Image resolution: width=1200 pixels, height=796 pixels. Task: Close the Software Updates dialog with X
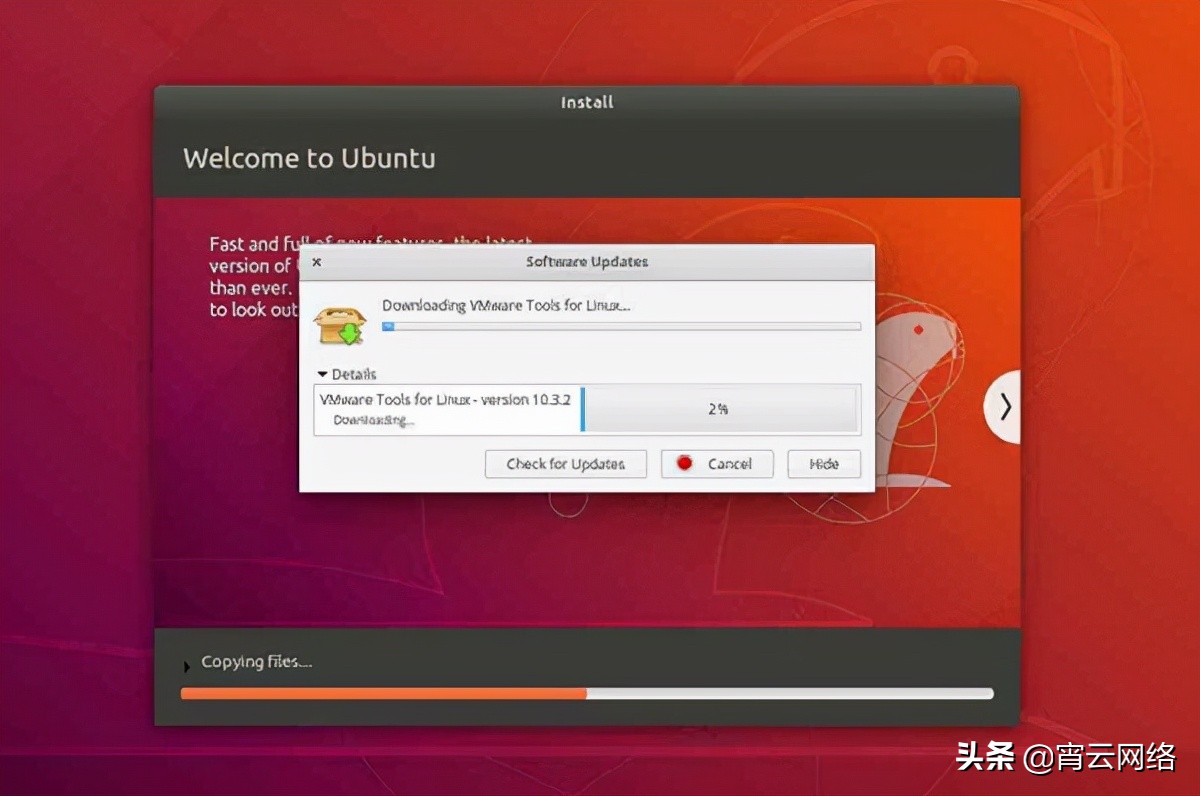[x=317, y=262]
